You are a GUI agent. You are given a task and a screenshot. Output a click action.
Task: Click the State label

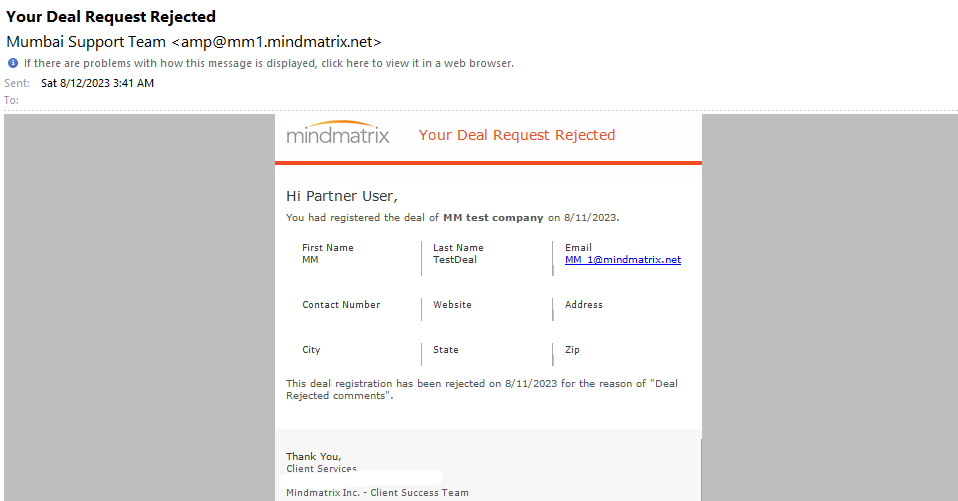445,349
